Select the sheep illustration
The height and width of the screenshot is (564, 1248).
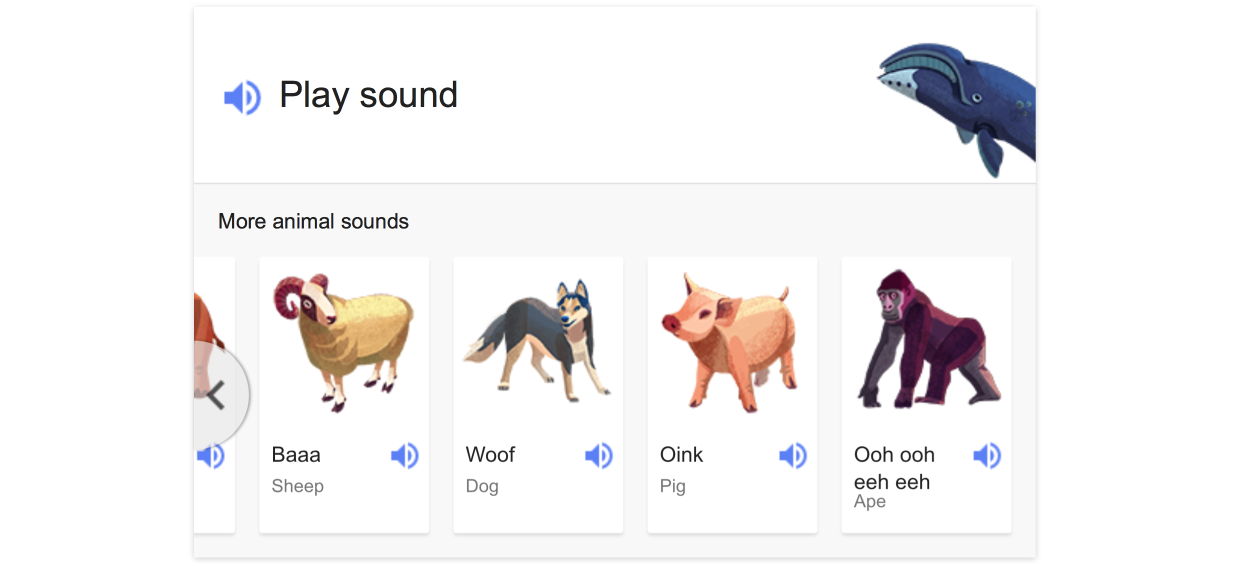coord(343,340)
